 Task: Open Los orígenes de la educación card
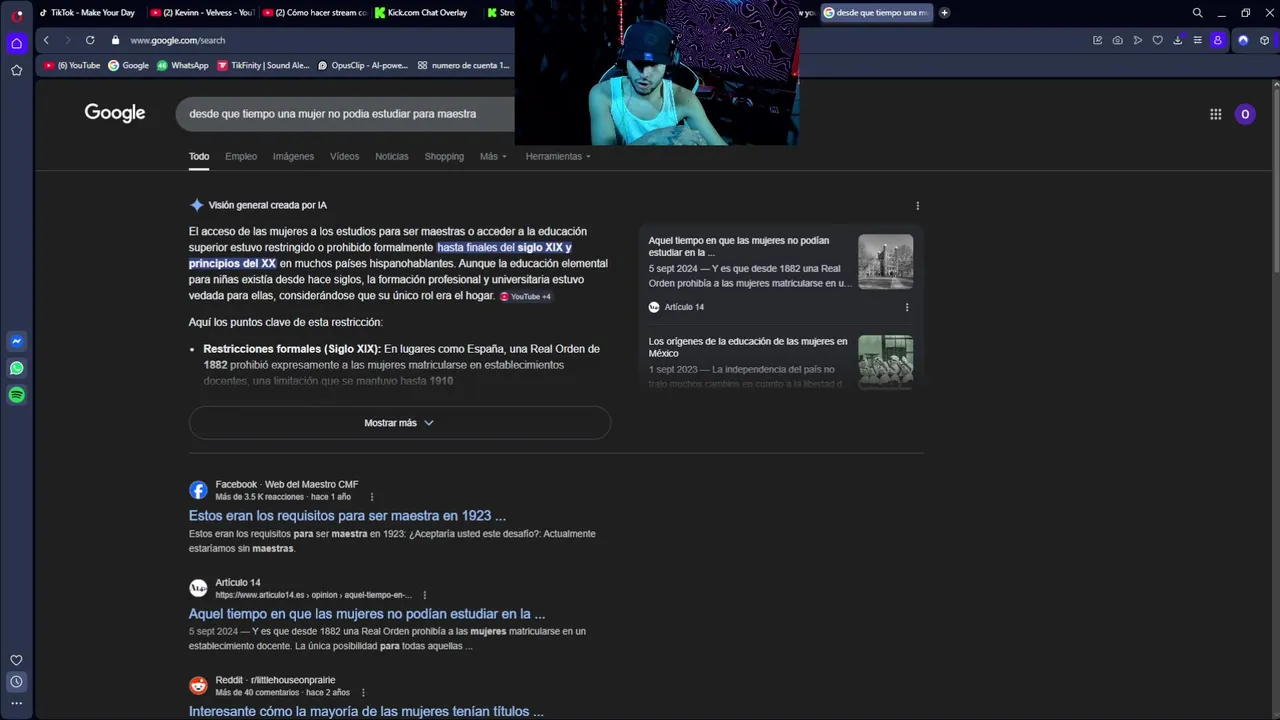(x=748, y=347)
